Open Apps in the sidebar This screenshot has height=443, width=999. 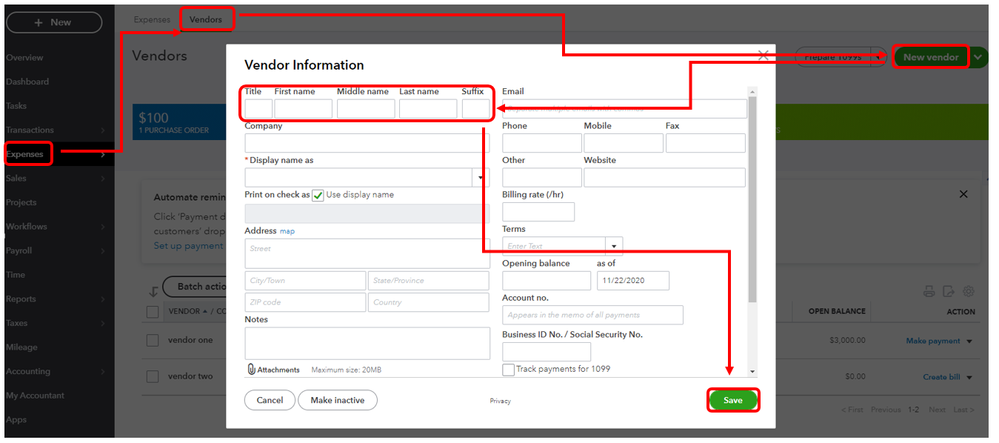coord(15,419)
